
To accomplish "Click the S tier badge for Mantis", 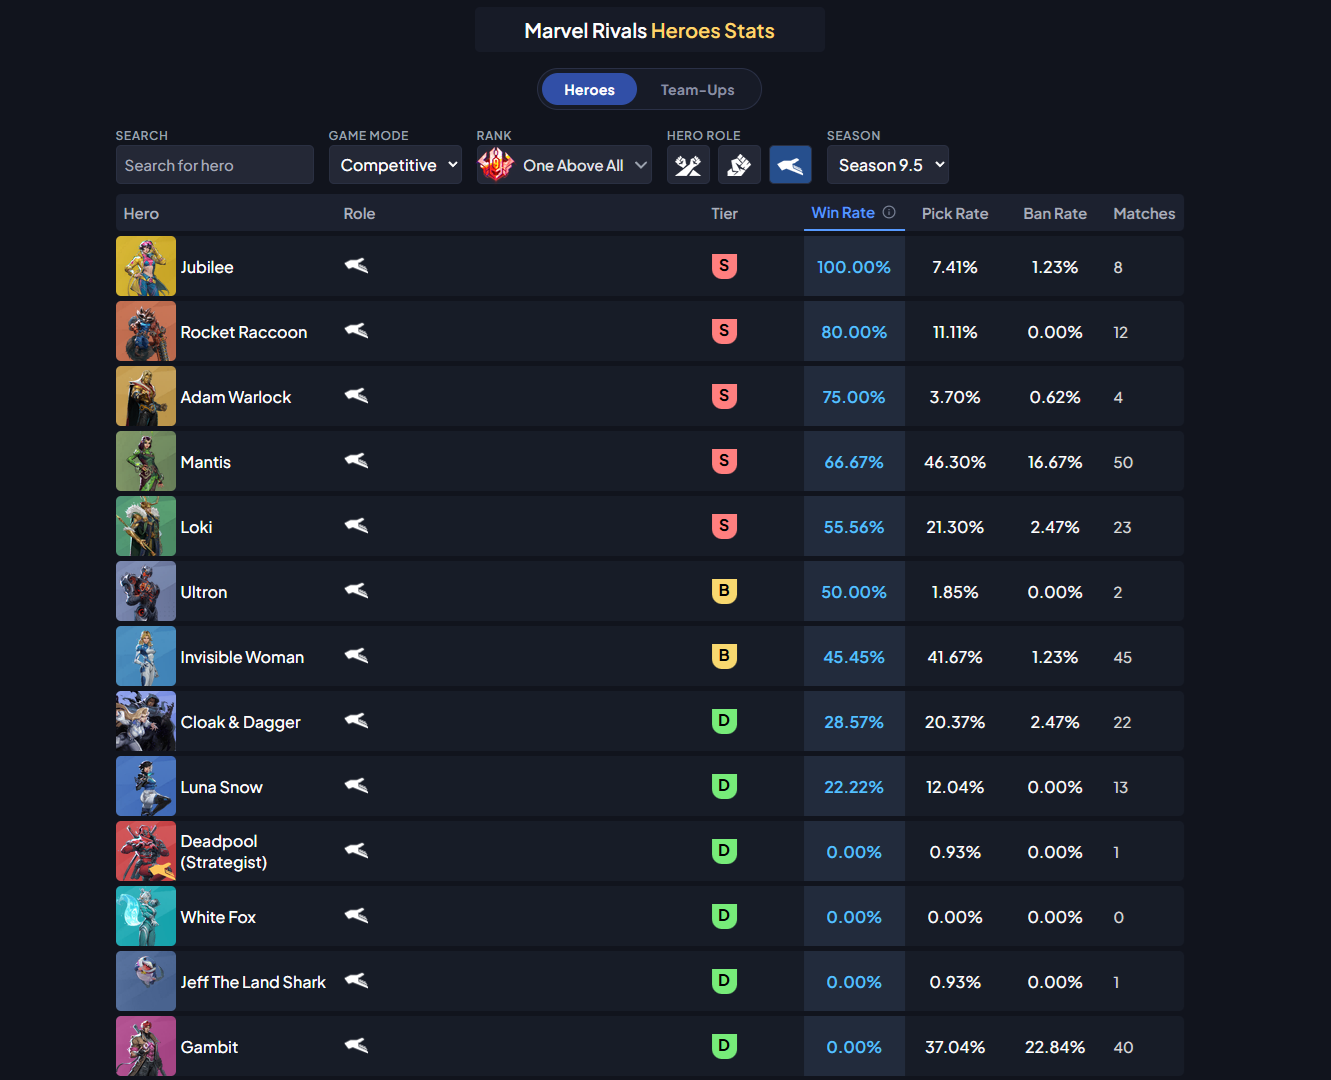I will click(724, 461).
